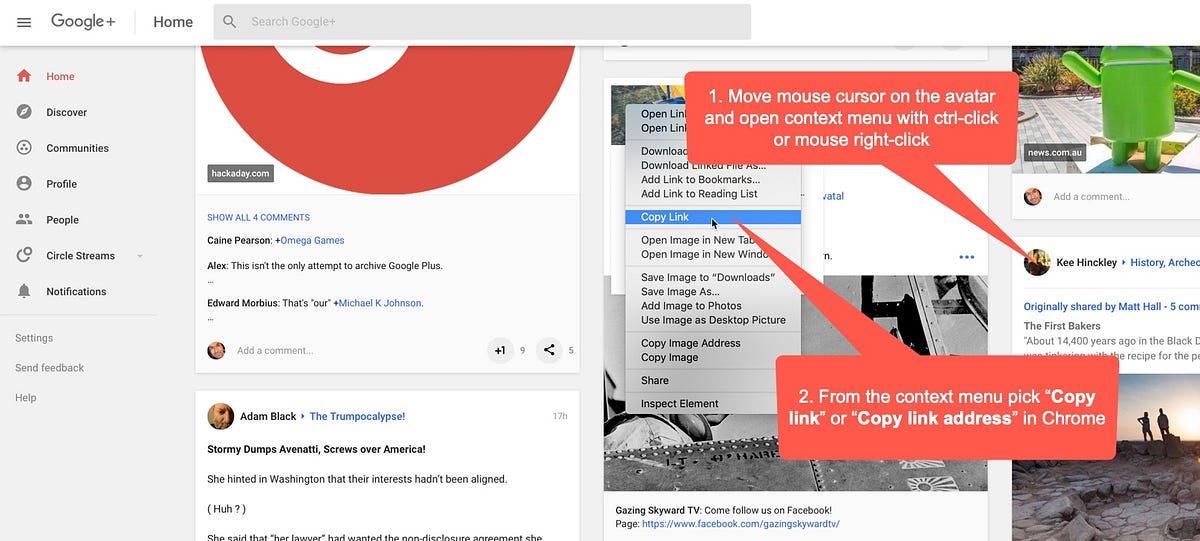
Task: Open the Omega Games mention link
Action: tap(312, 241)
